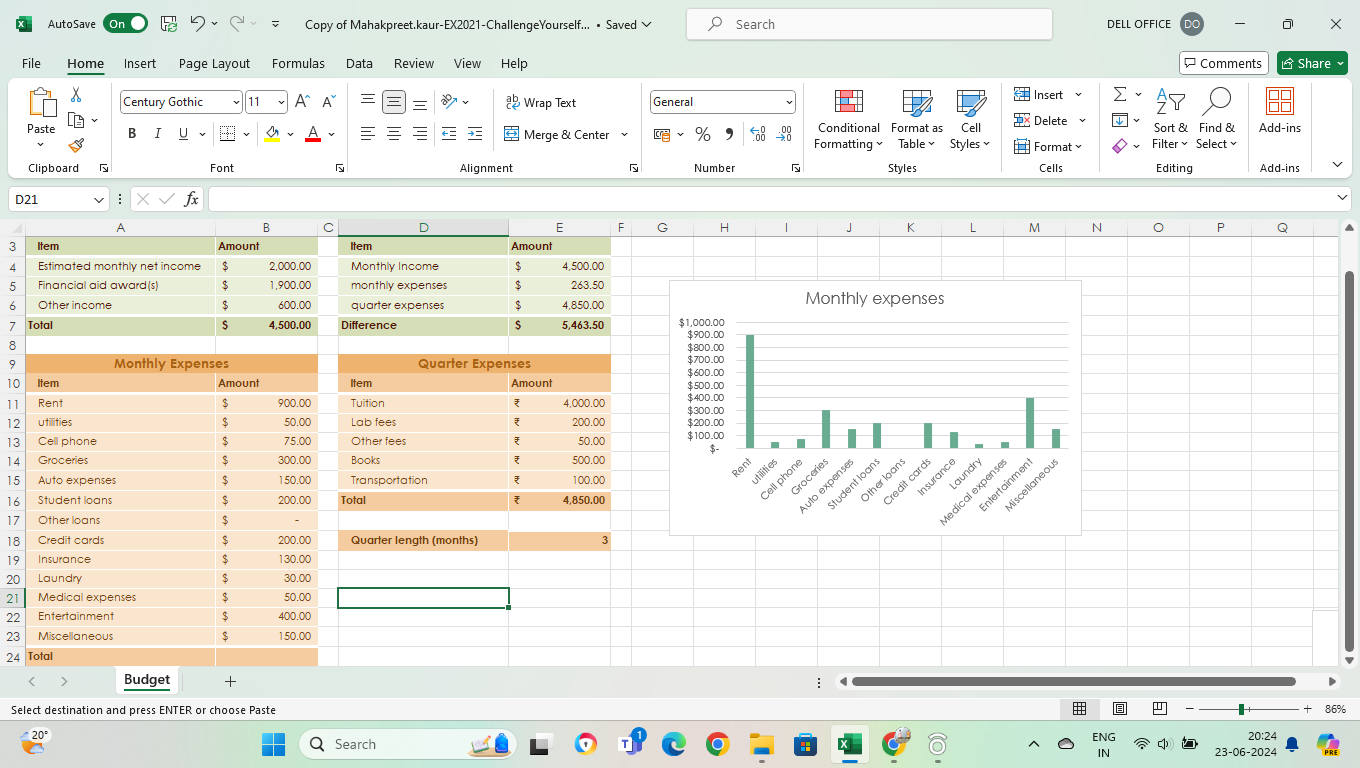Open Sort & Filter options
The height and width of the screenshot is (768, 1360).
1170,120
